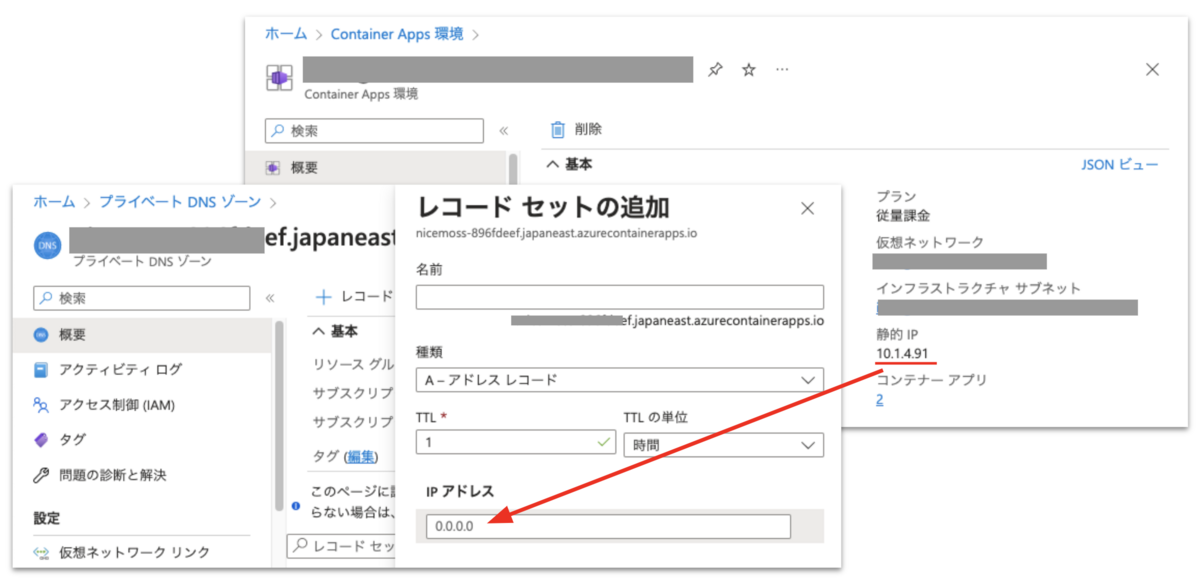Close the Container Apps environment blade
This screenshot has width=1200, height=584.
click(1152, 69)
